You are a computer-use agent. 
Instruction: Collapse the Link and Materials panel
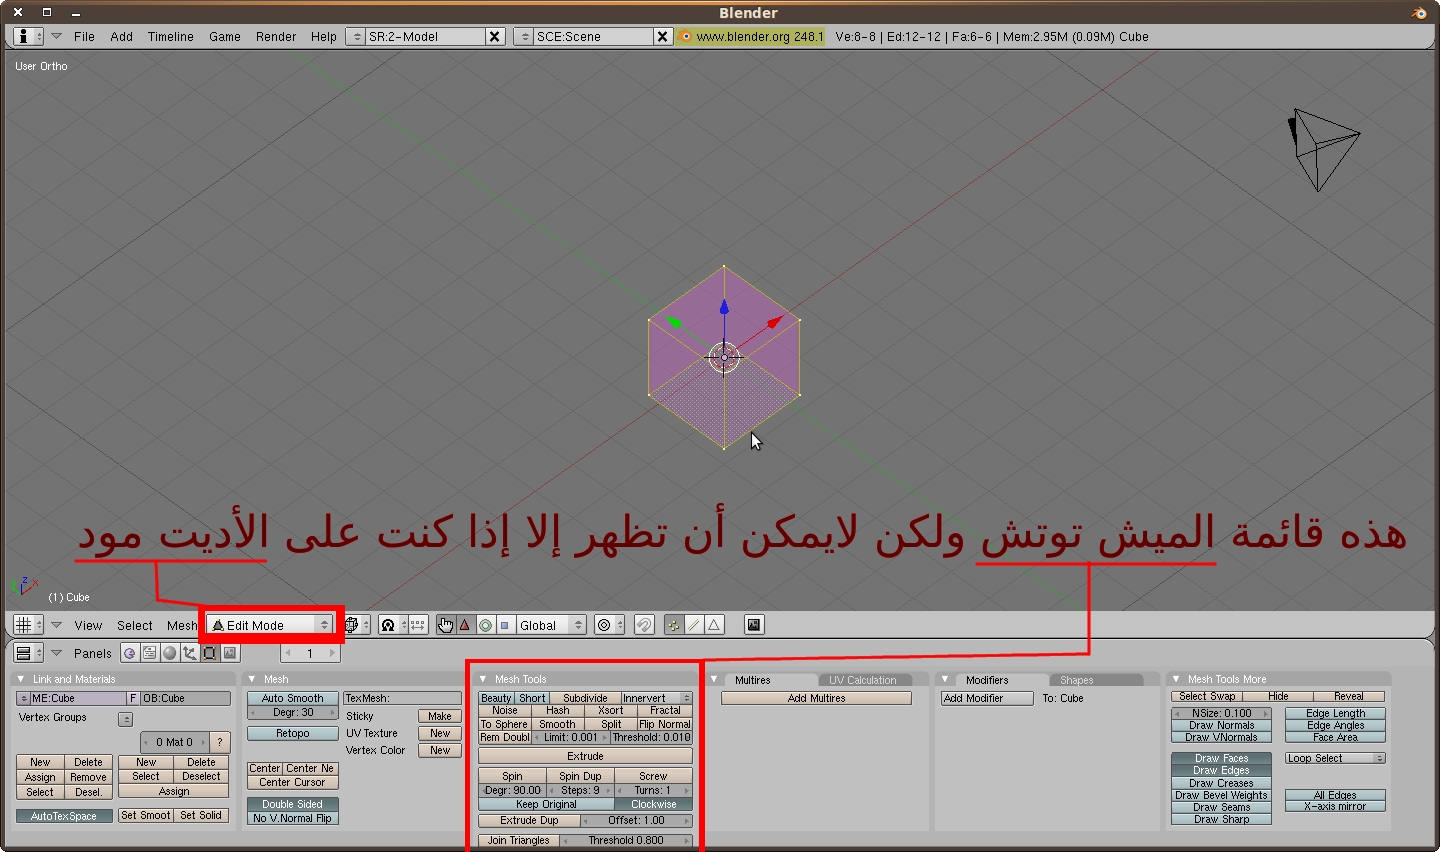tap(21, 679)
